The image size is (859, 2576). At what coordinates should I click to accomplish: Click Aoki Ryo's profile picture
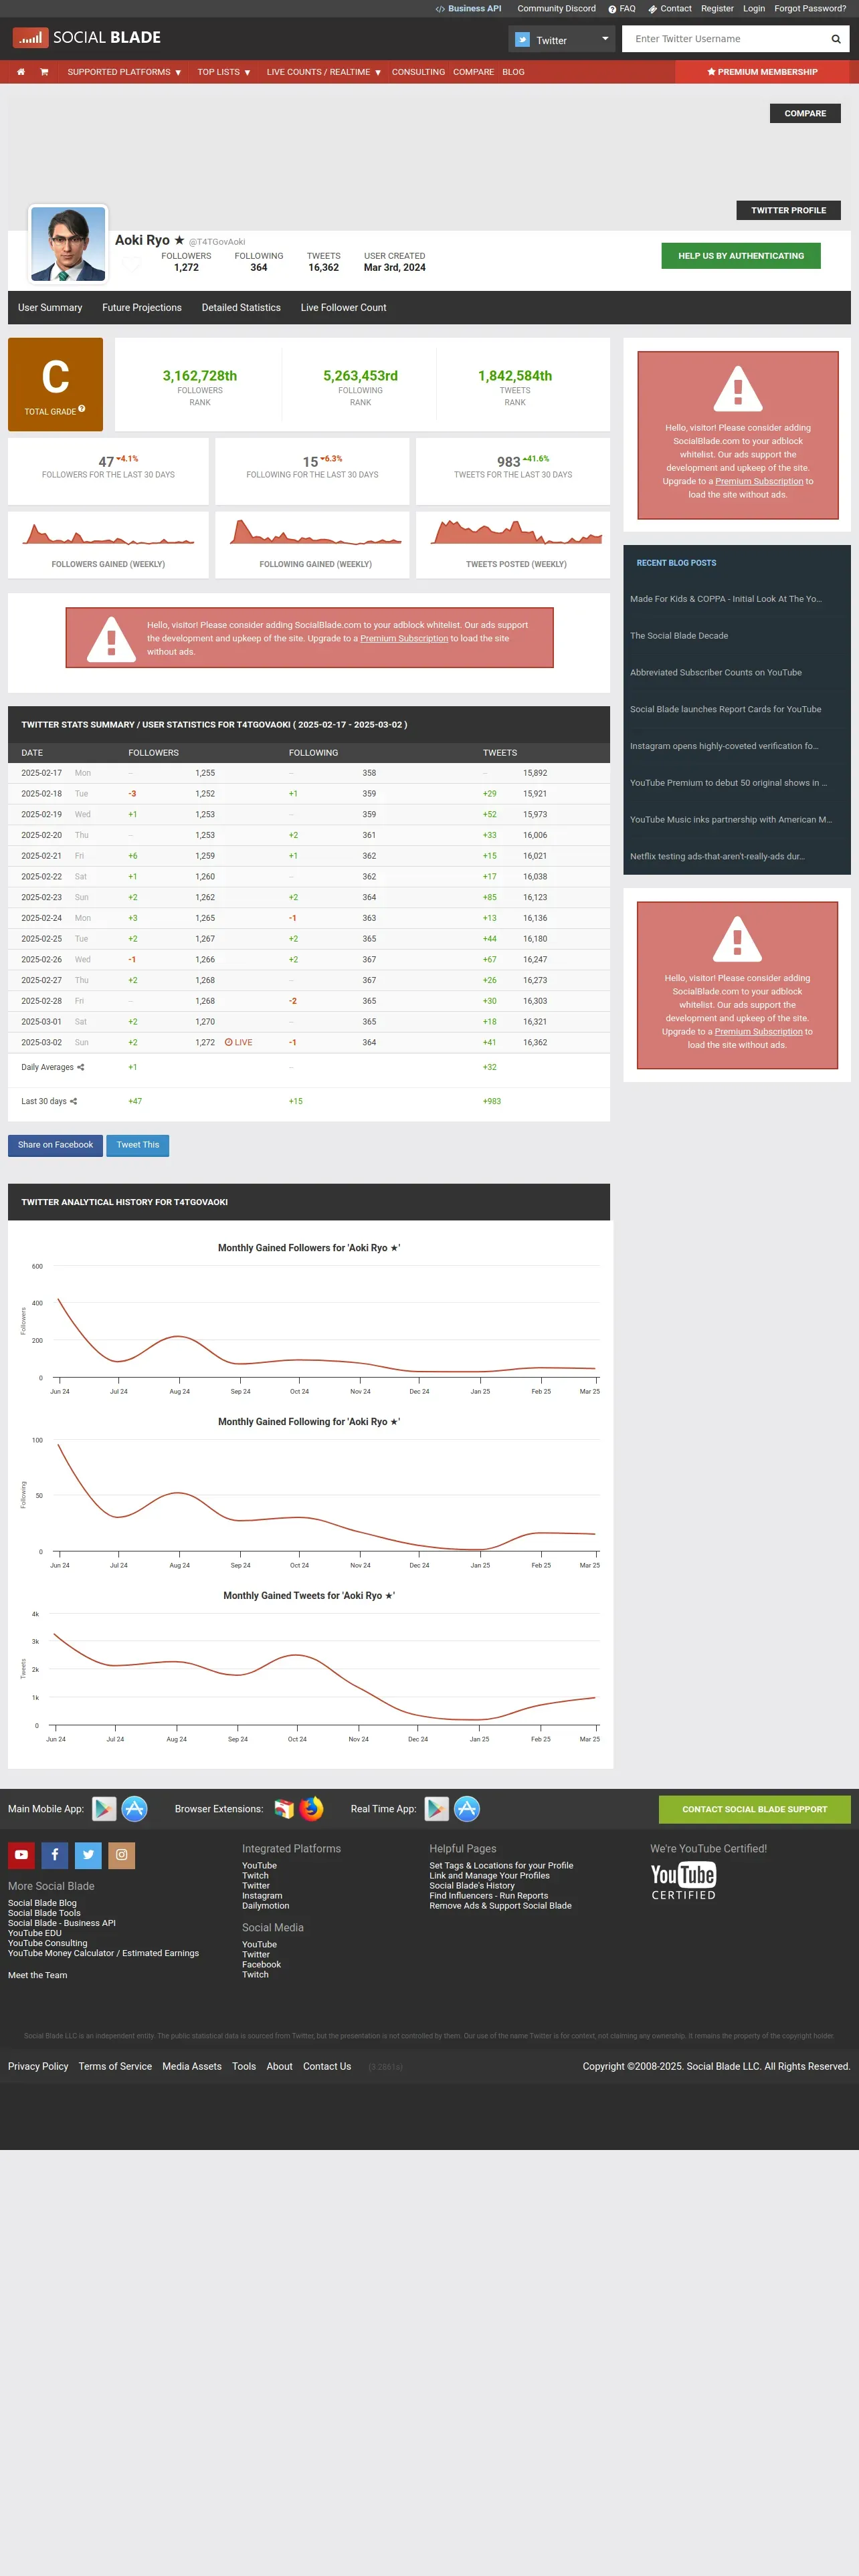[68, 244]
